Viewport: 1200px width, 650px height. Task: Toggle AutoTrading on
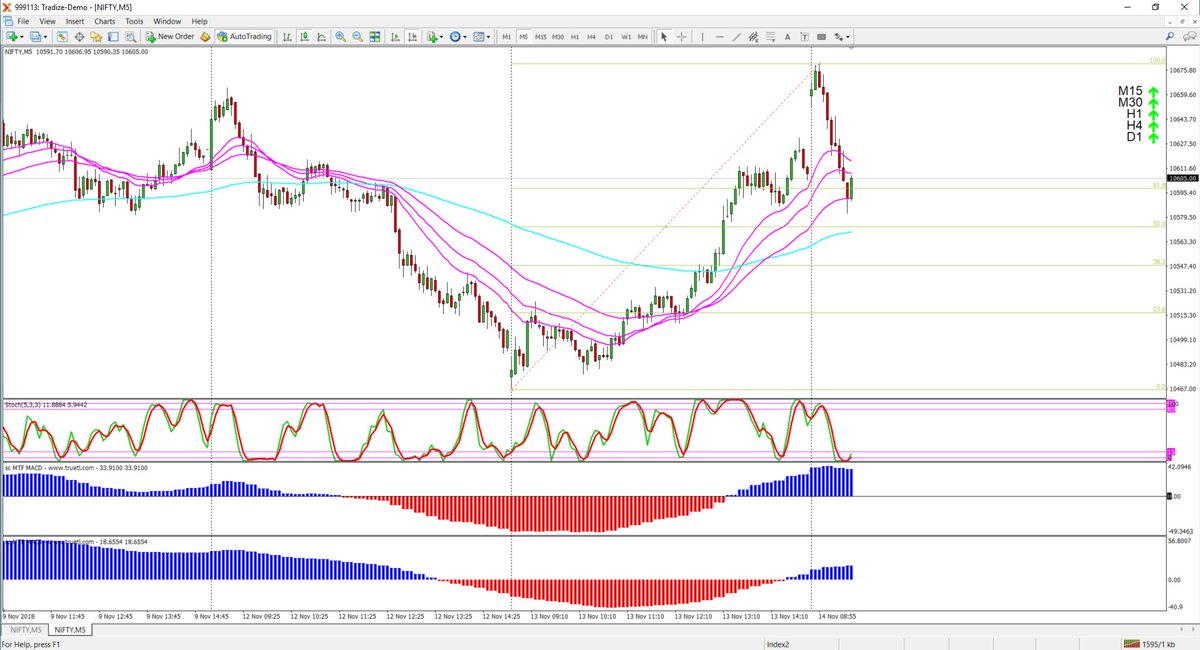(243, 38)
